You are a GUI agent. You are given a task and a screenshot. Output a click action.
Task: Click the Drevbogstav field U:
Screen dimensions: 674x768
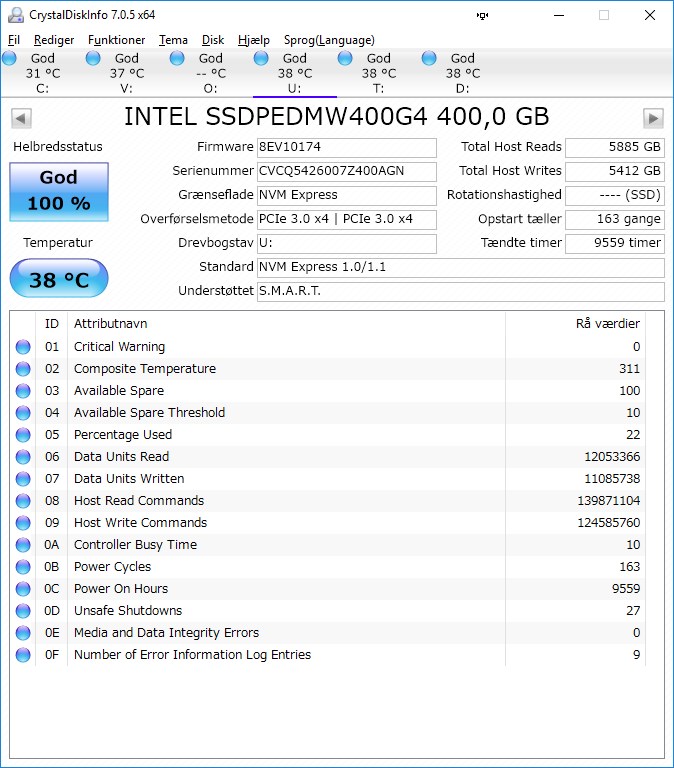point(347,243)
